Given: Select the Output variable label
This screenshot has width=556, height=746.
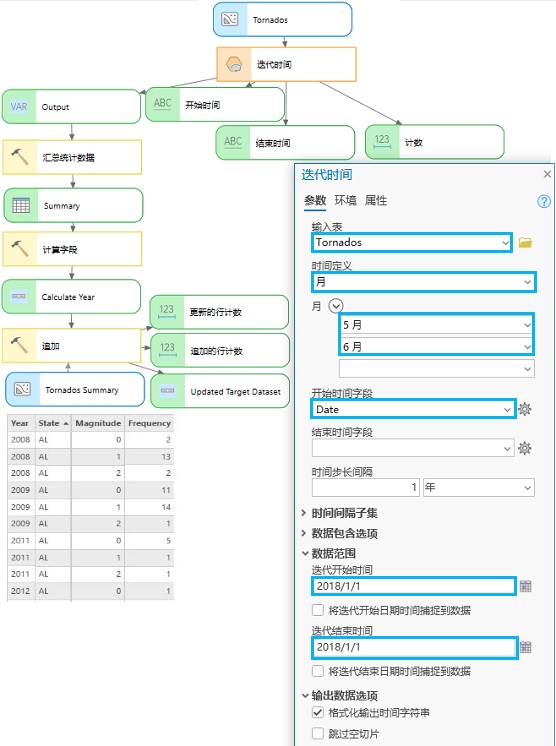Looking at the screenshot, I should point(55,107).
